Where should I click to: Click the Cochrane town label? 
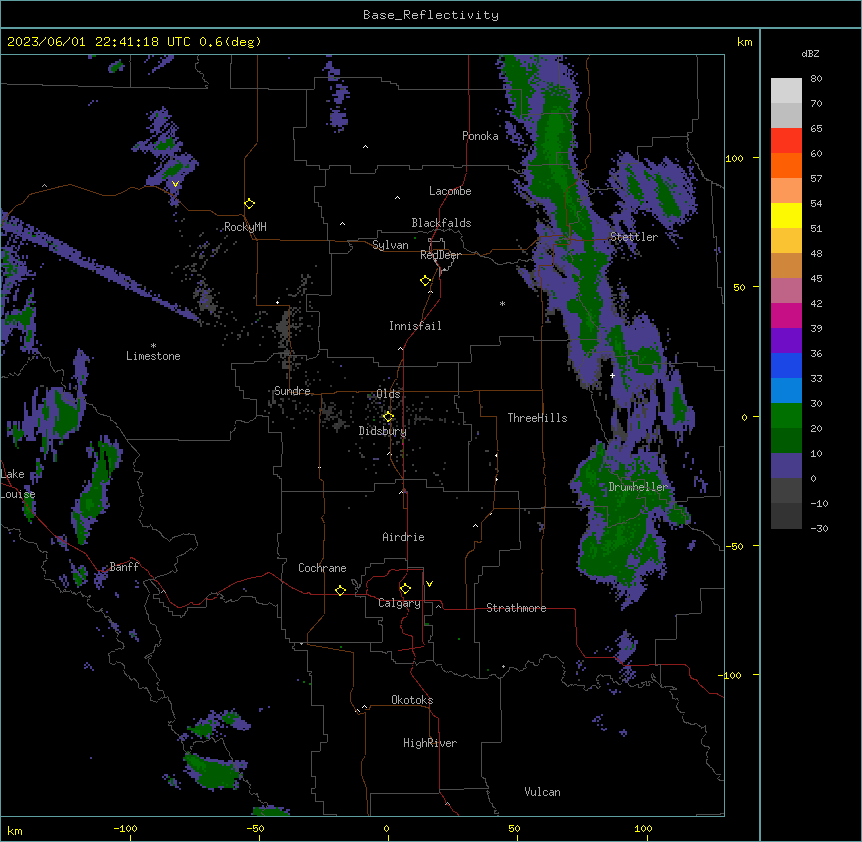coord(322,568)
